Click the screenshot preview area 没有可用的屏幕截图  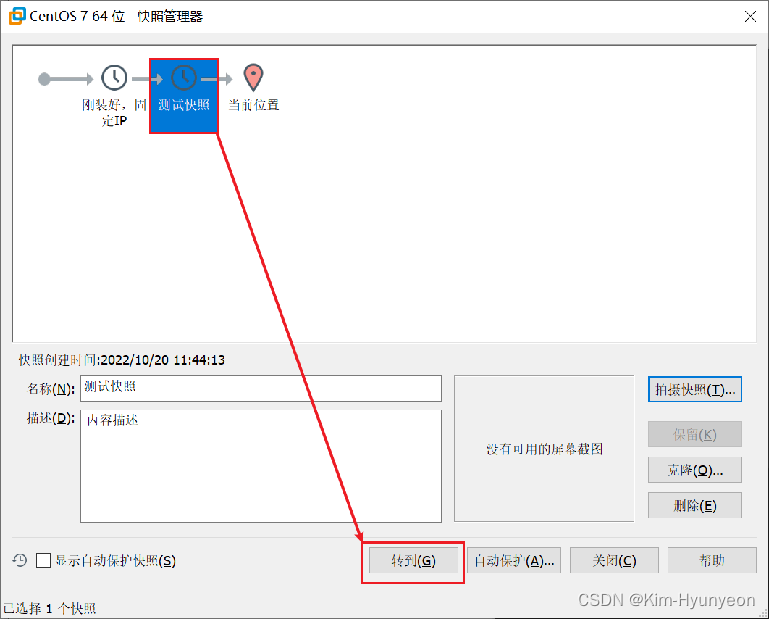(x=544, y=449)
